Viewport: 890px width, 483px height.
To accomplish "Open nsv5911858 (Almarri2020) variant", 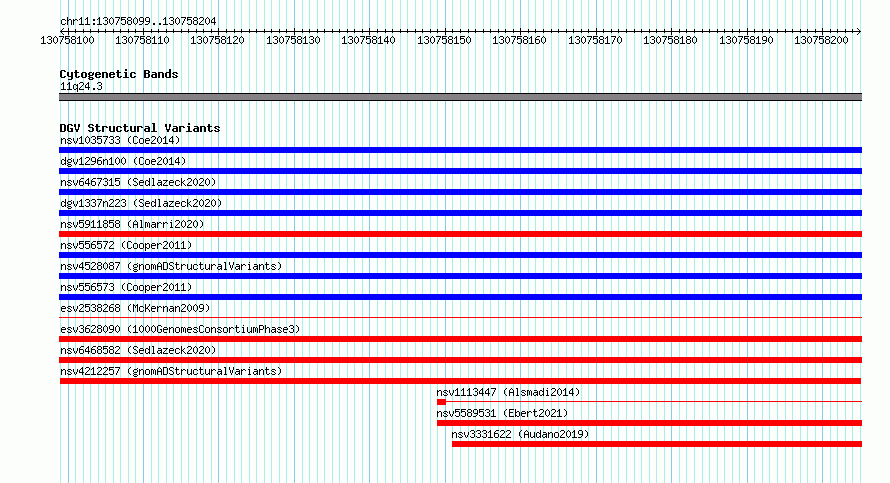I will (132, 224).
